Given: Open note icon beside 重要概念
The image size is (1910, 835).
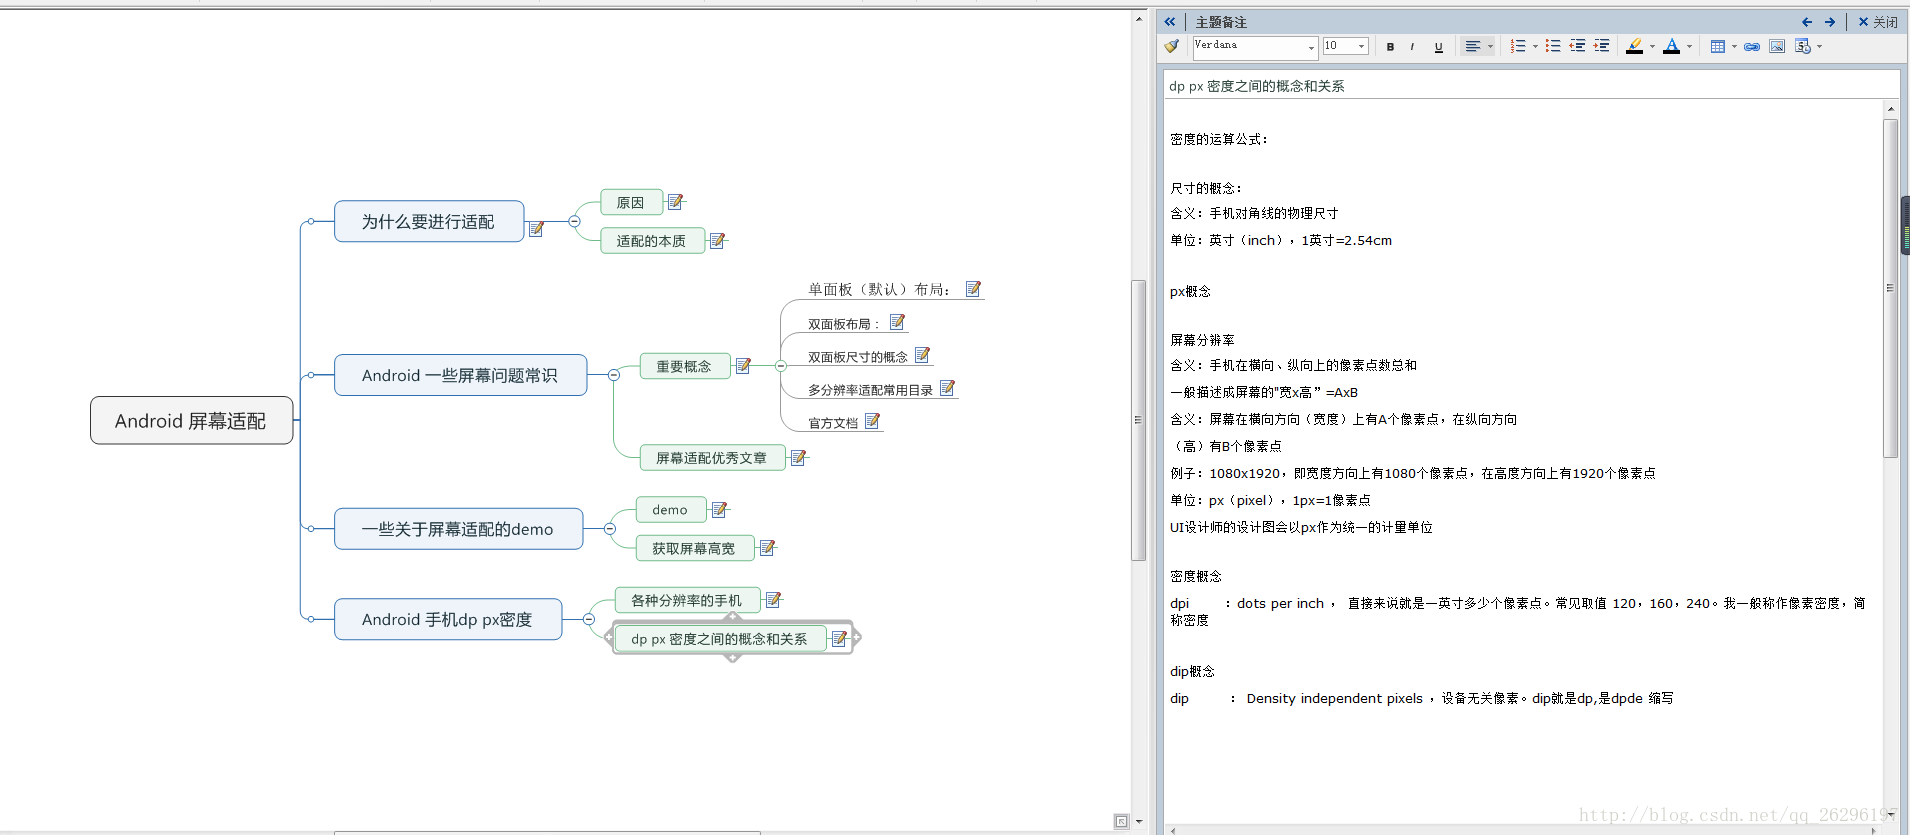Looking at the screenshot, I should (x=743, y=366).
